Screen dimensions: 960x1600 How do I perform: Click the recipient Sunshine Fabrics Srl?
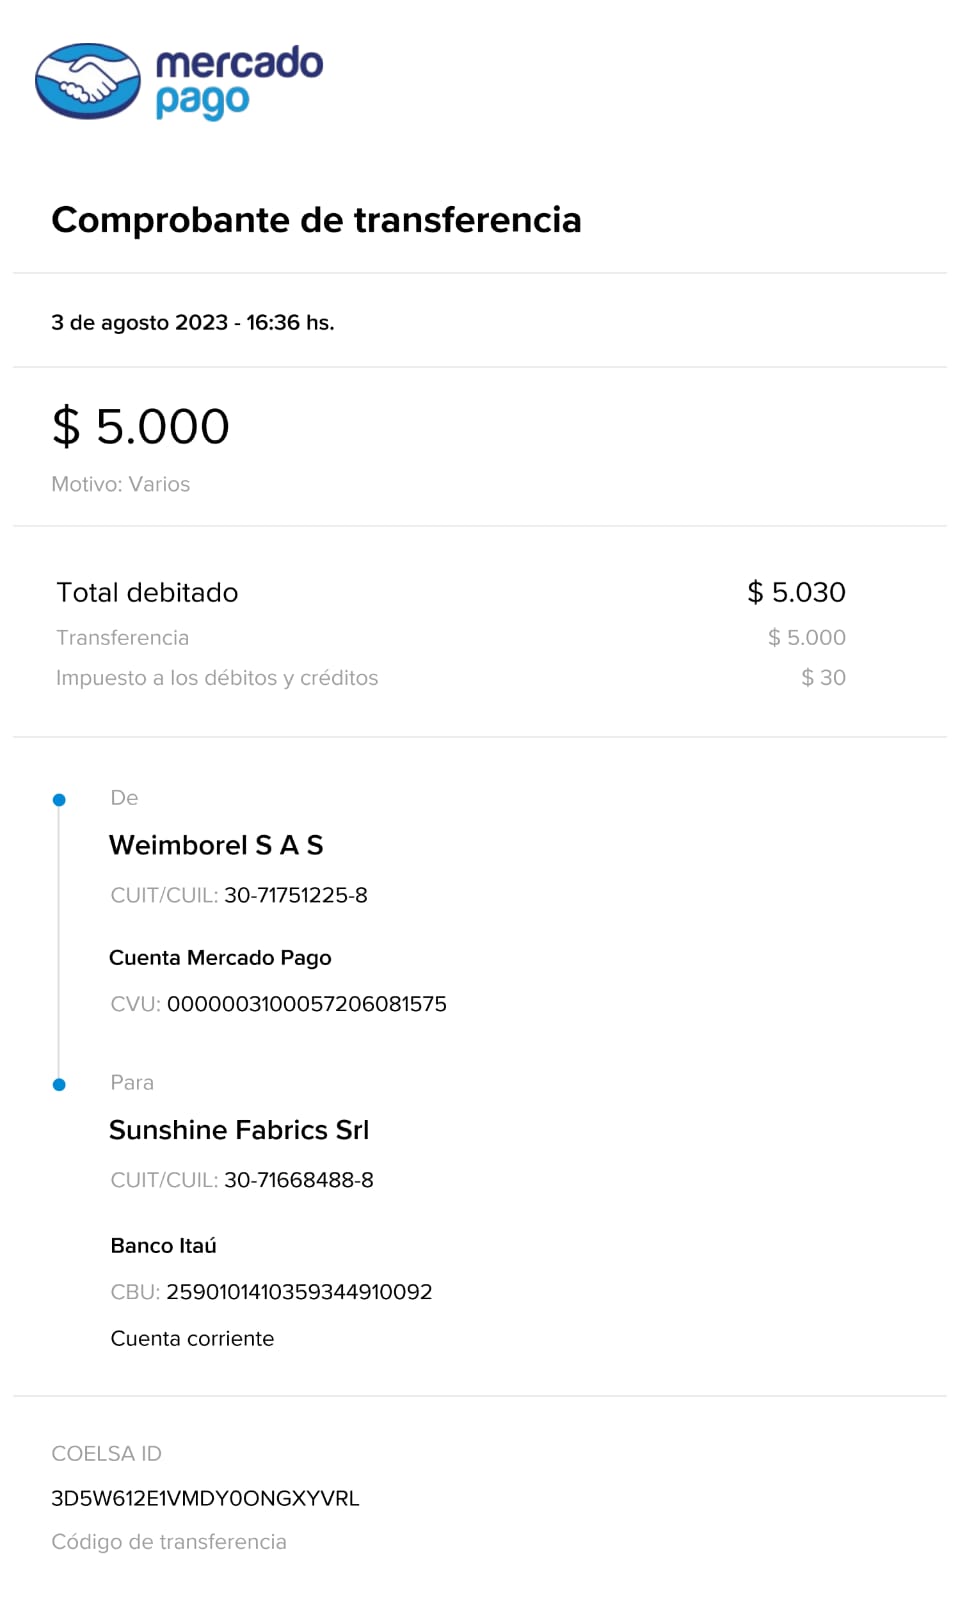click(239, 1131)
